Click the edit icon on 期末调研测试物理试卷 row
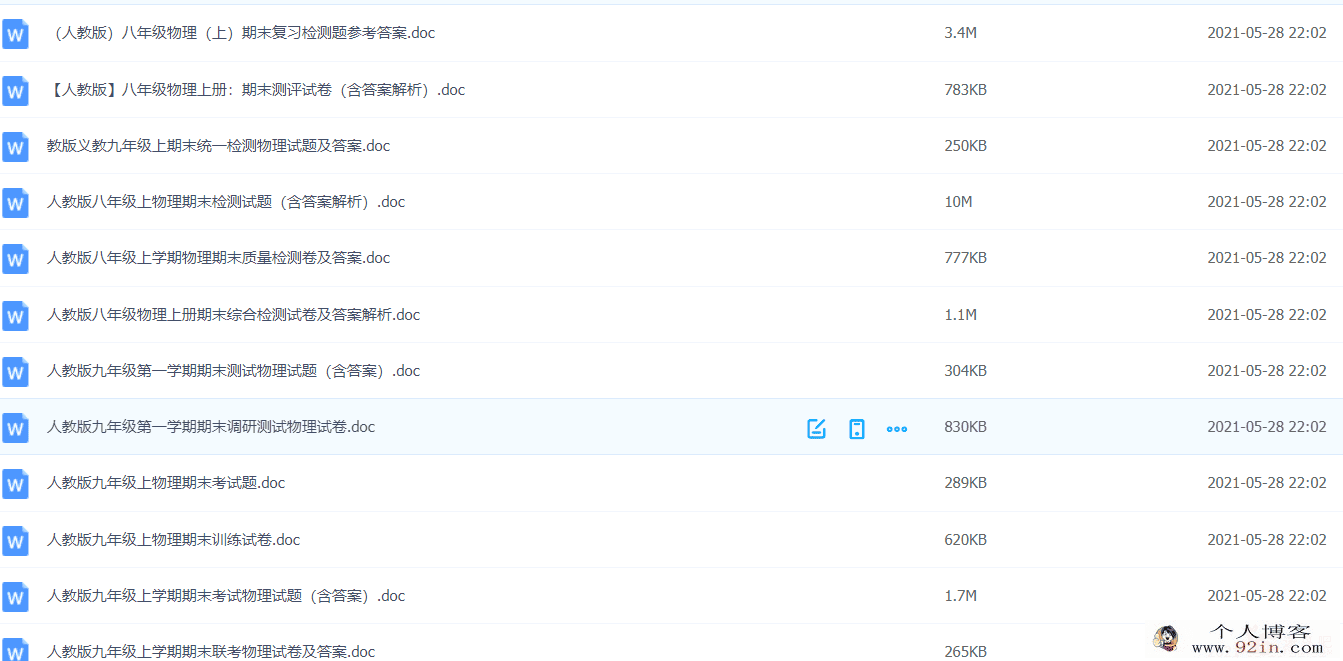This screenshot has height=661, width=1343. [816, 429]
